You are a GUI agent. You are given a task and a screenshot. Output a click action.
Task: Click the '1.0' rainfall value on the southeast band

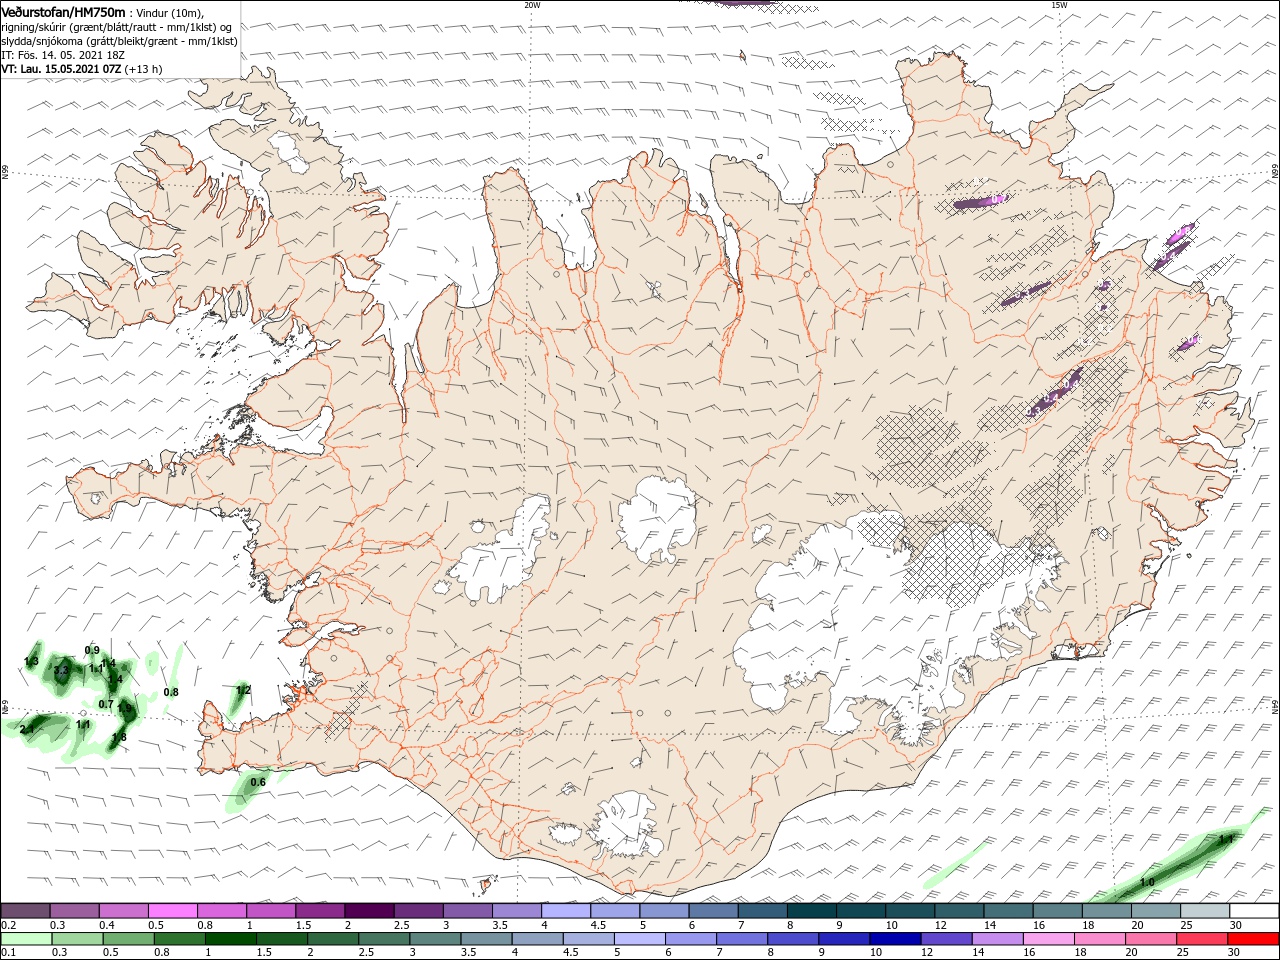pyautogui.click(x=1147, y=882)
